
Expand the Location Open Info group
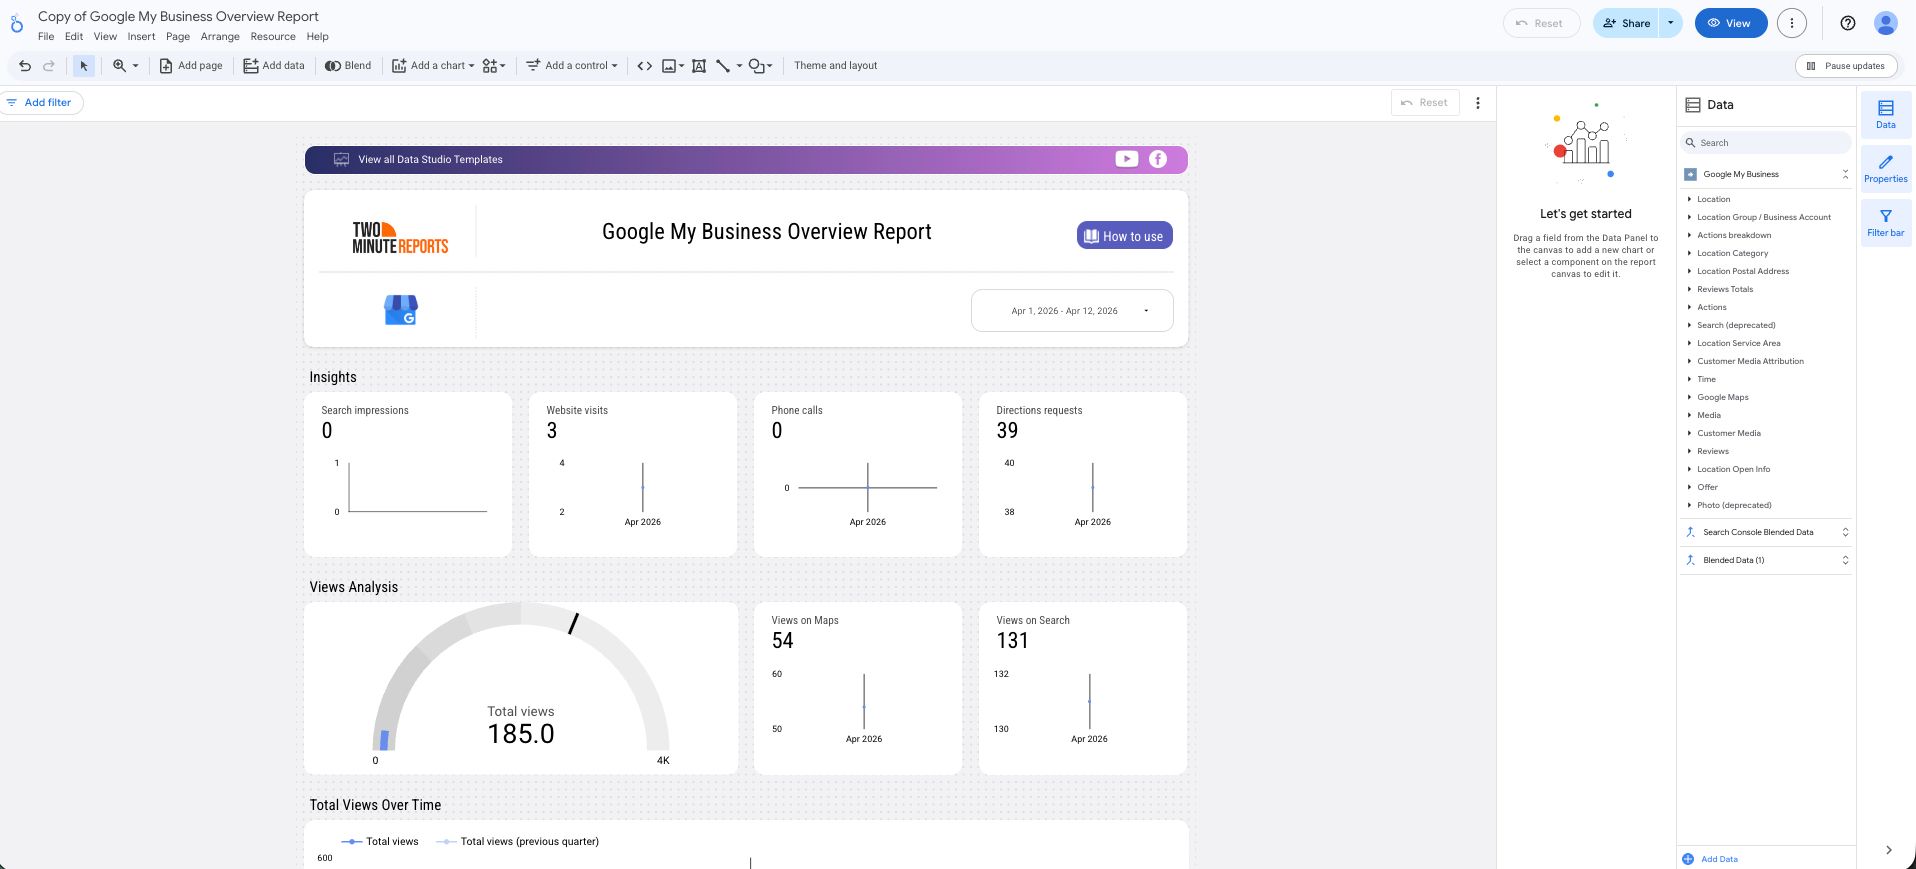coord(1689,469)
